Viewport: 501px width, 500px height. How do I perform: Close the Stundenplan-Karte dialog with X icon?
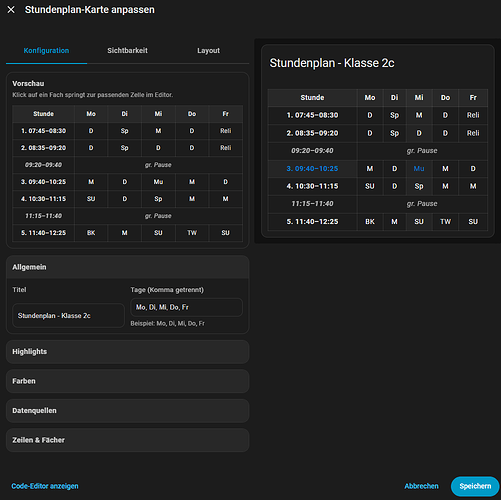pos(11,10)
